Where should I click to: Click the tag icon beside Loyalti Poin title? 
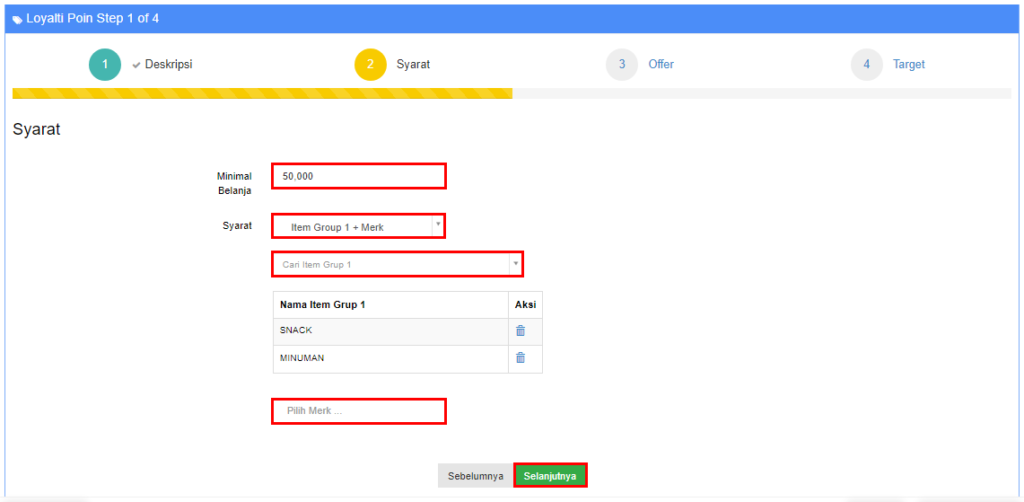[x=18, y=19]
